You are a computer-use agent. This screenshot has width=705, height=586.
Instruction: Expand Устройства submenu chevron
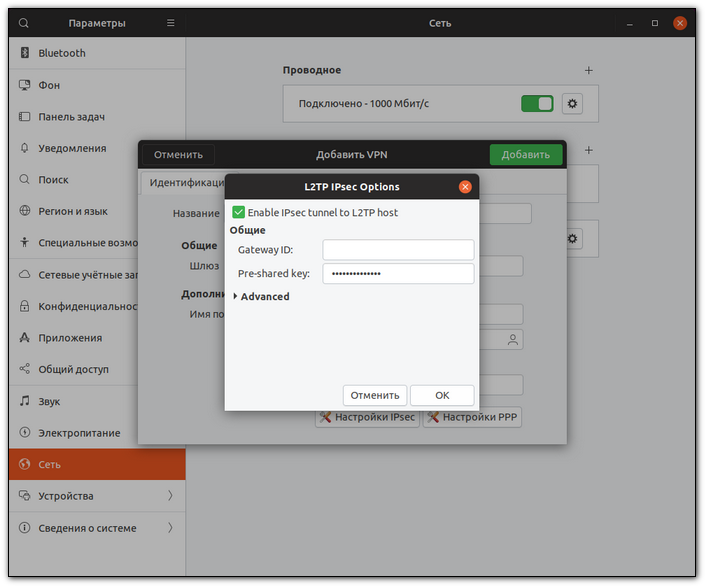coord(170,496)
